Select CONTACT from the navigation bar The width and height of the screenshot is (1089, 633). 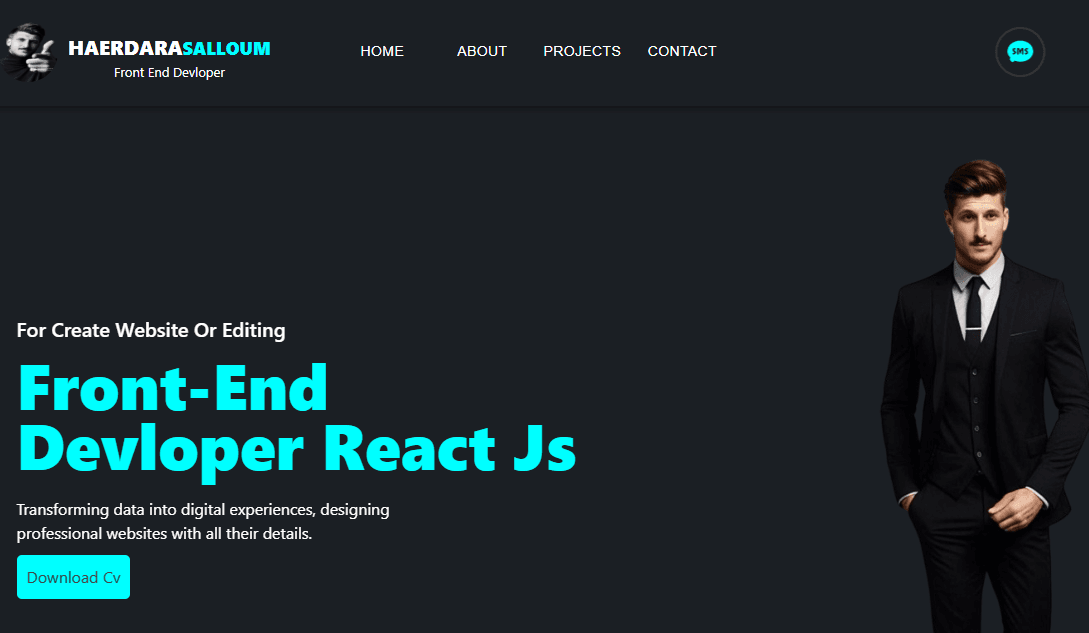(x=682, y=51)
